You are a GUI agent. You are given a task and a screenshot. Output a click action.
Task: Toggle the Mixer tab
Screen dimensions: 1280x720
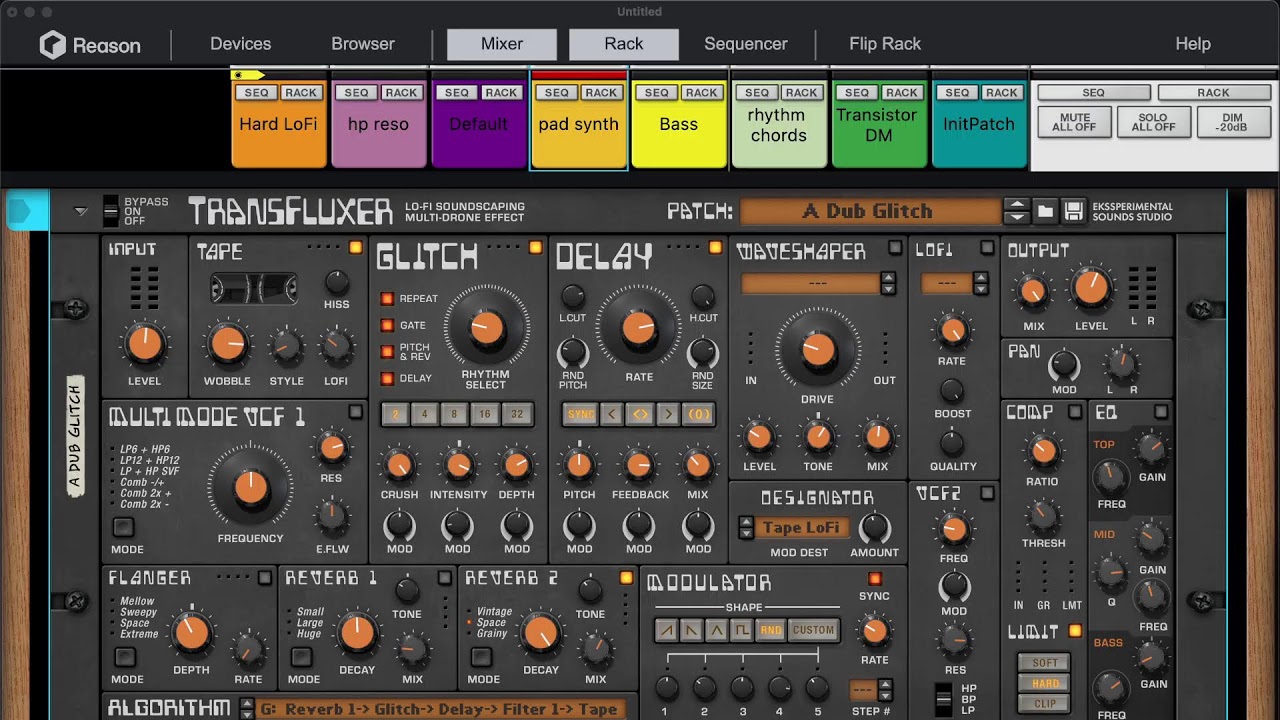[502, 44]
